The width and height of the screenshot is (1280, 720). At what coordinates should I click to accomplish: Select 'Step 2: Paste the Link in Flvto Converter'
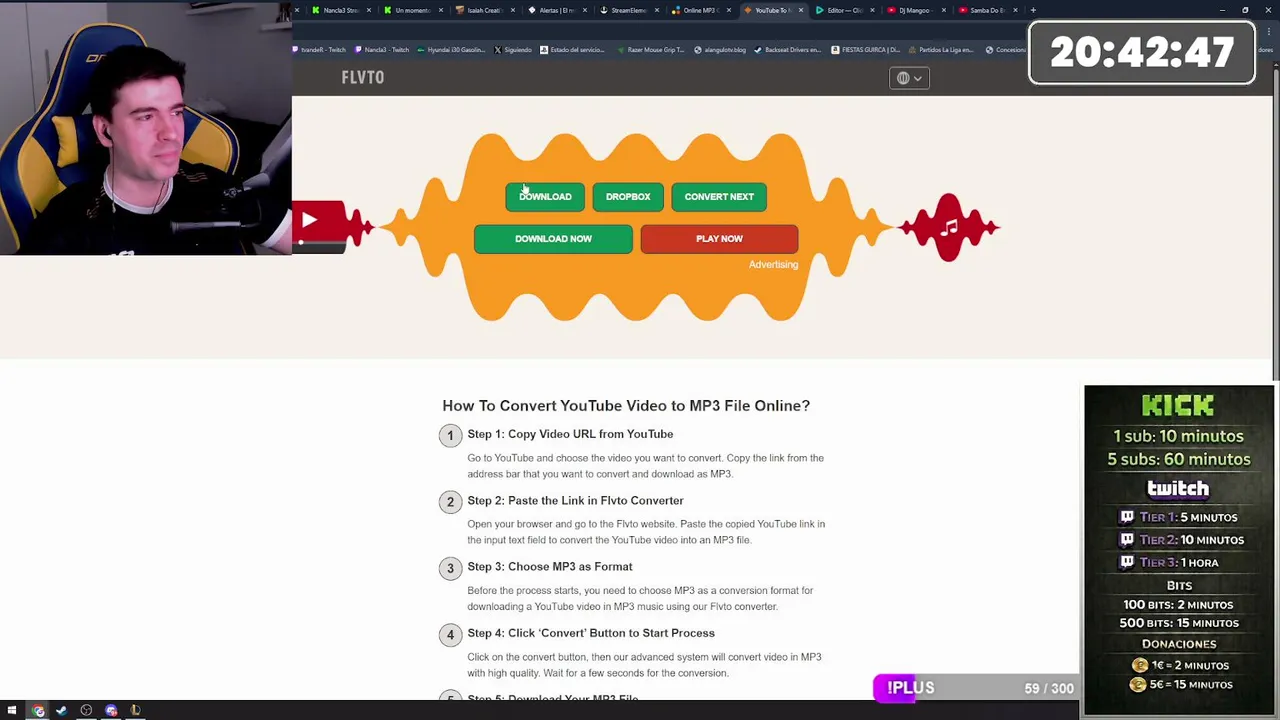tap(575, 500)
